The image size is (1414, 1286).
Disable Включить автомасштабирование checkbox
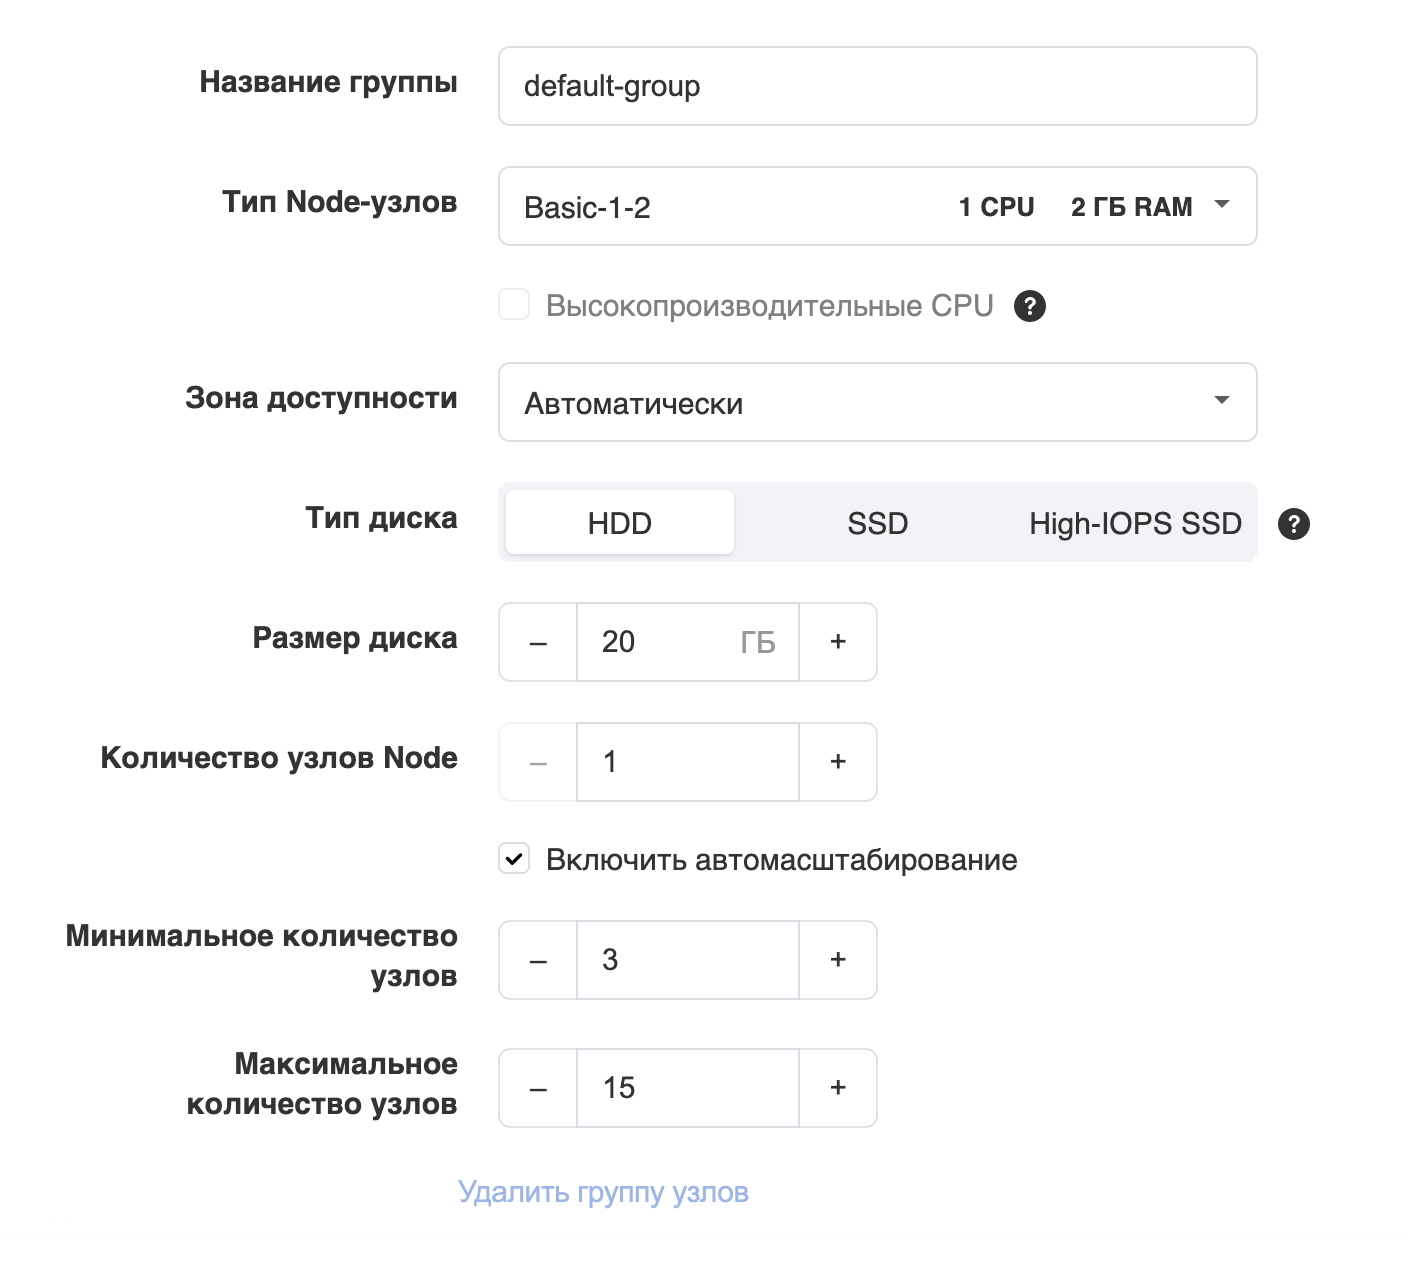514,859
